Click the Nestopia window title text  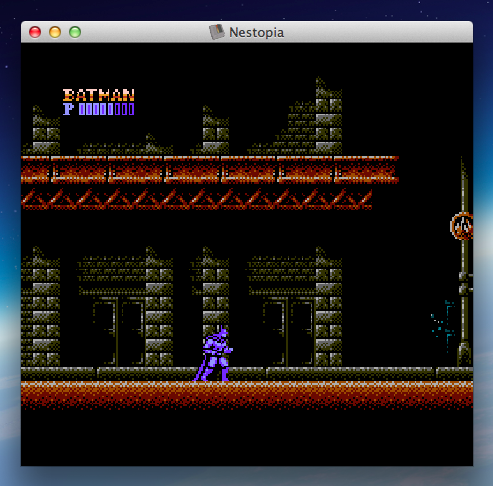[x=256, y=33]
